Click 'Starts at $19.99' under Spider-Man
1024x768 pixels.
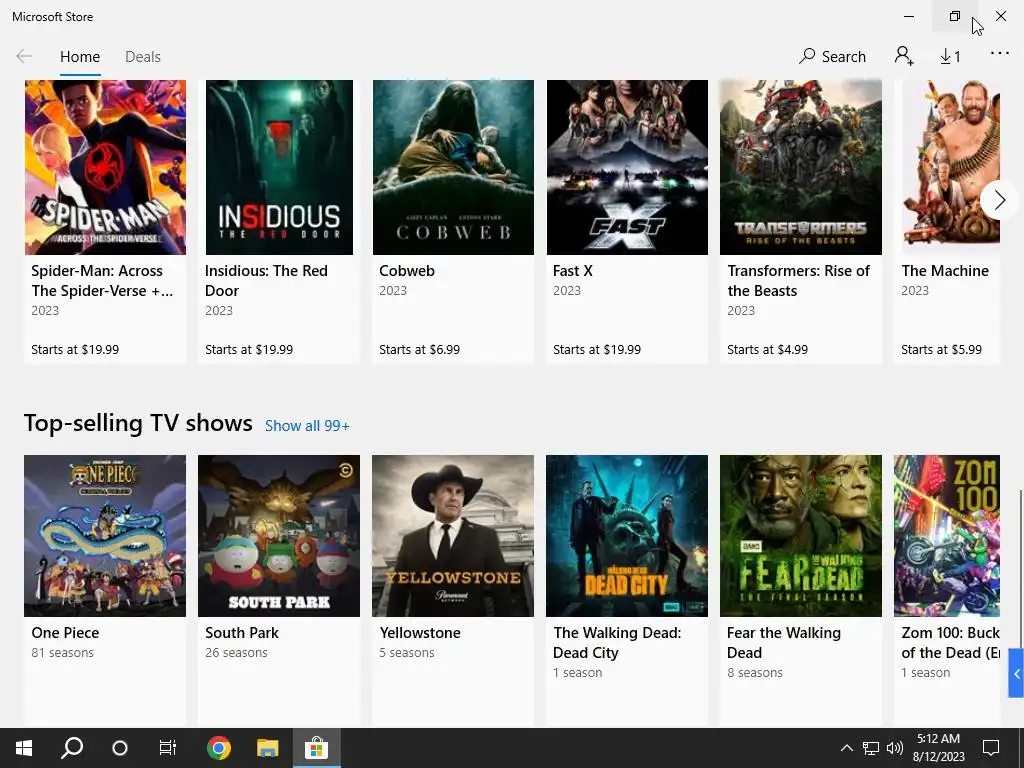[x=75, y=349]
